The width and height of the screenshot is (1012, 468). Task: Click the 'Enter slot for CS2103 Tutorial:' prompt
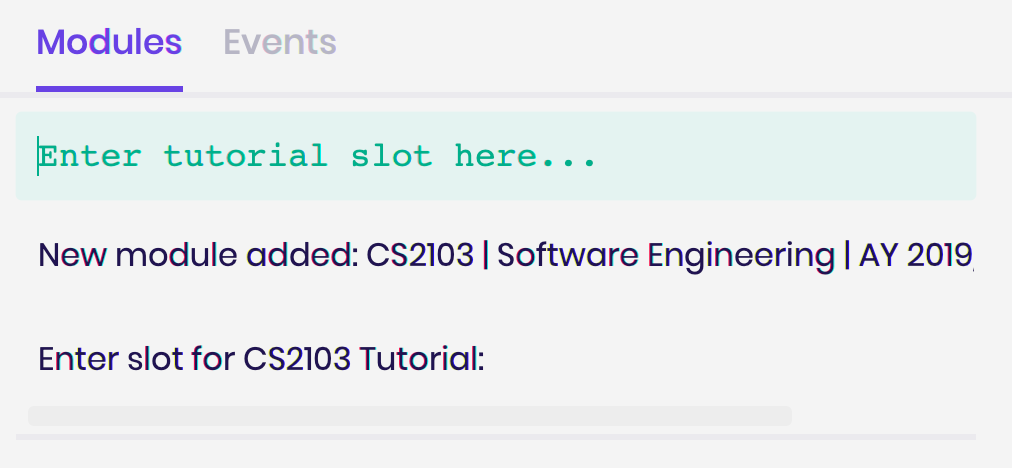tap(261, 359)
